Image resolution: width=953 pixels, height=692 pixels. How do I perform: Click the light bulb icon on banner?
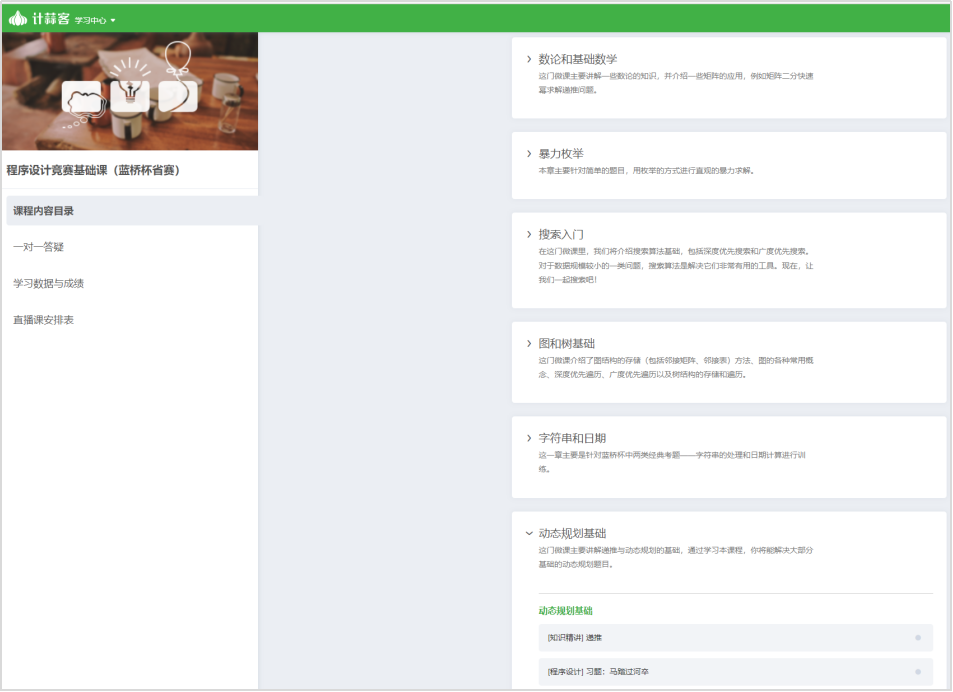click(130, 94)
